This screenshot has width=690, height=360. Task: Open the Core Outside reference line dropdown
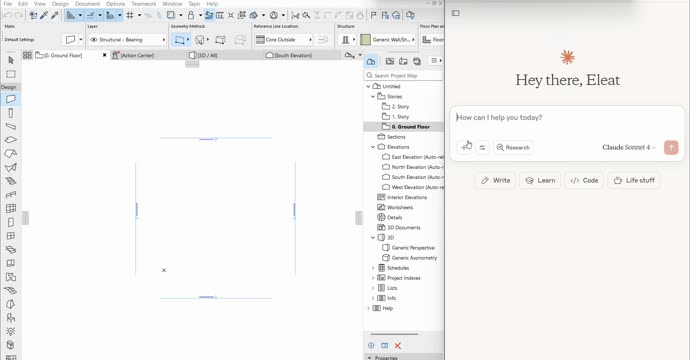tap(283, 40)
